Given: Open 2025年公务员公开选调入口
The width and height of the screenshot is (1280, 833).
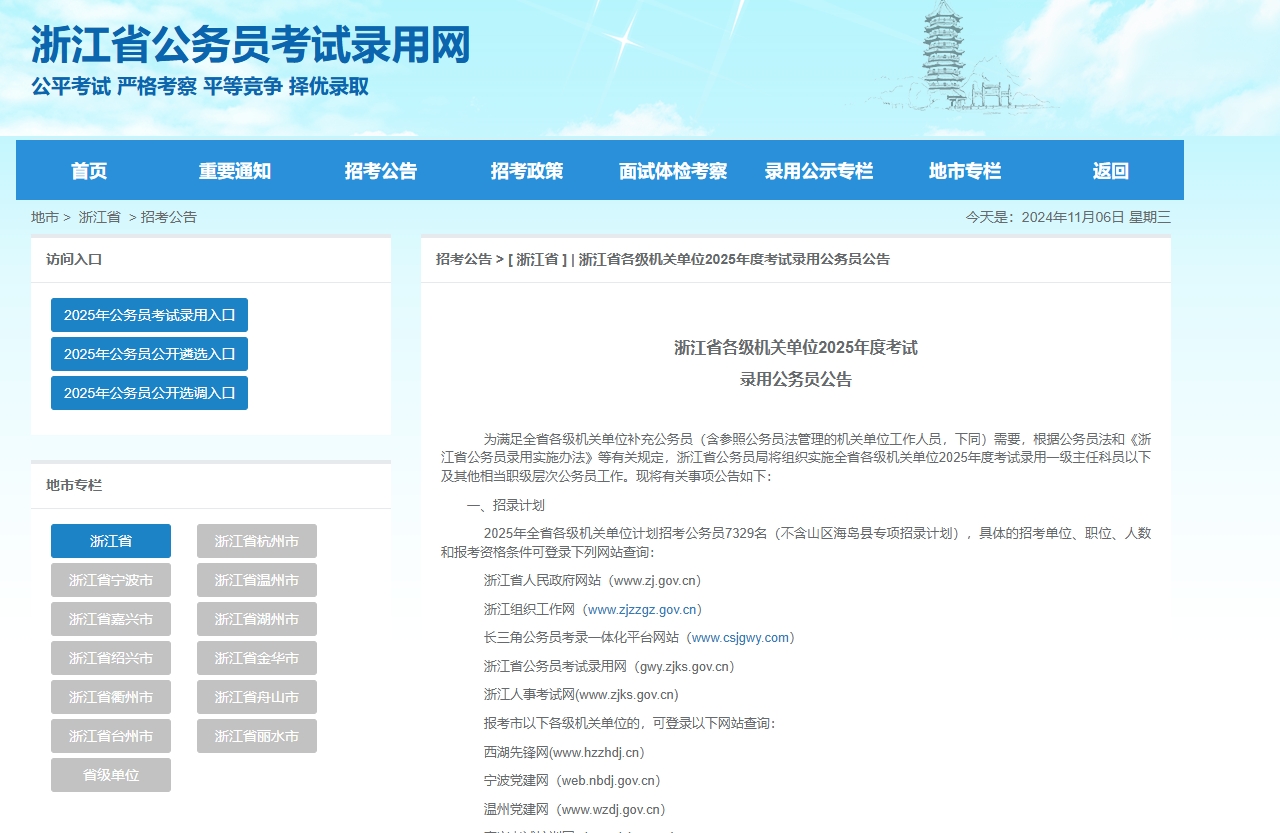Looking at the screenshot, I should (149, 392).
